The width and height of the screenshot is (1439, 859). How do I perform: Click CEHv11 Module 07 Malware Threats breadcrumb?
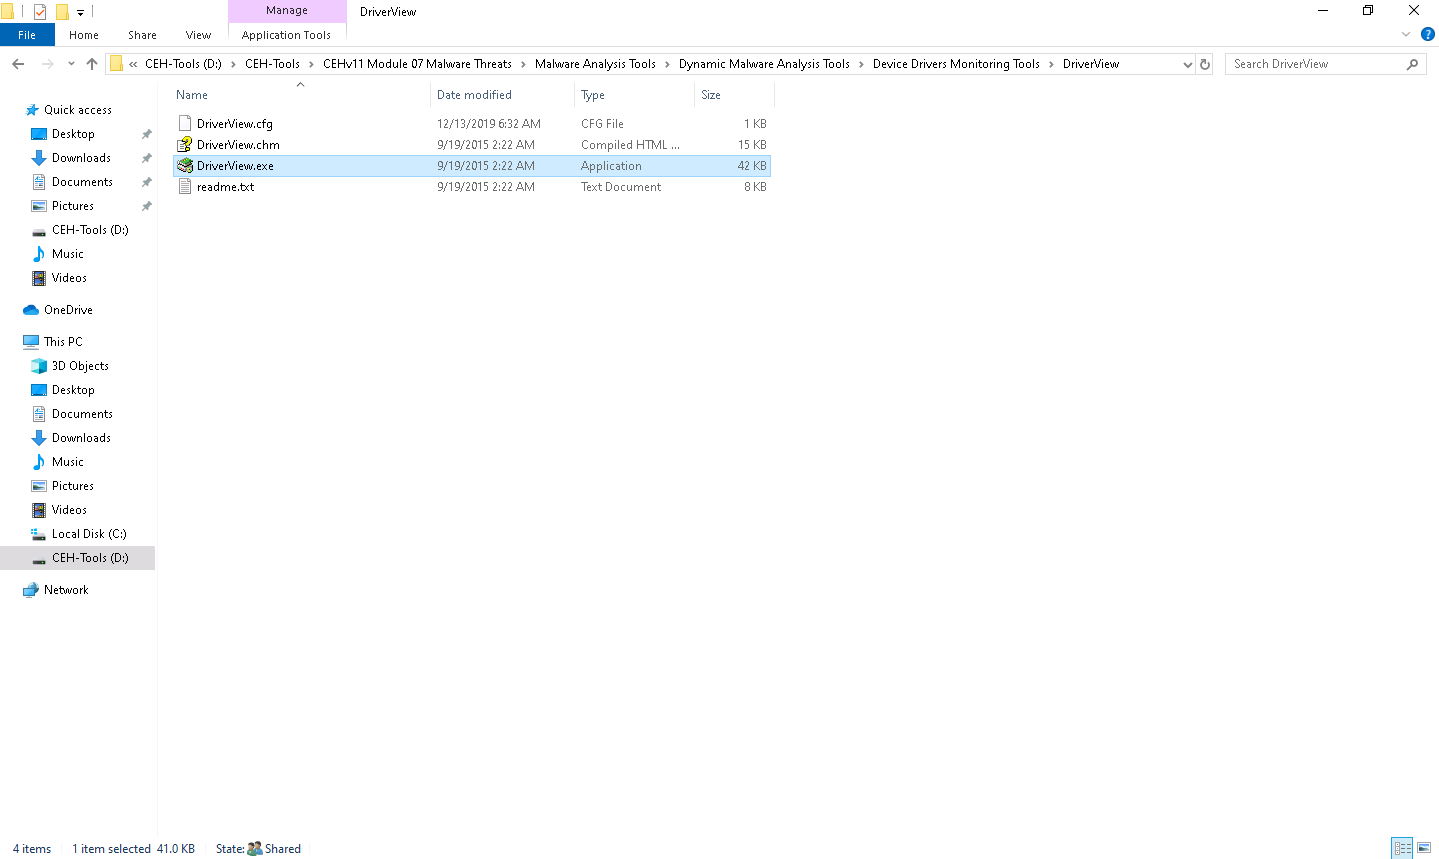click(417, 64)
